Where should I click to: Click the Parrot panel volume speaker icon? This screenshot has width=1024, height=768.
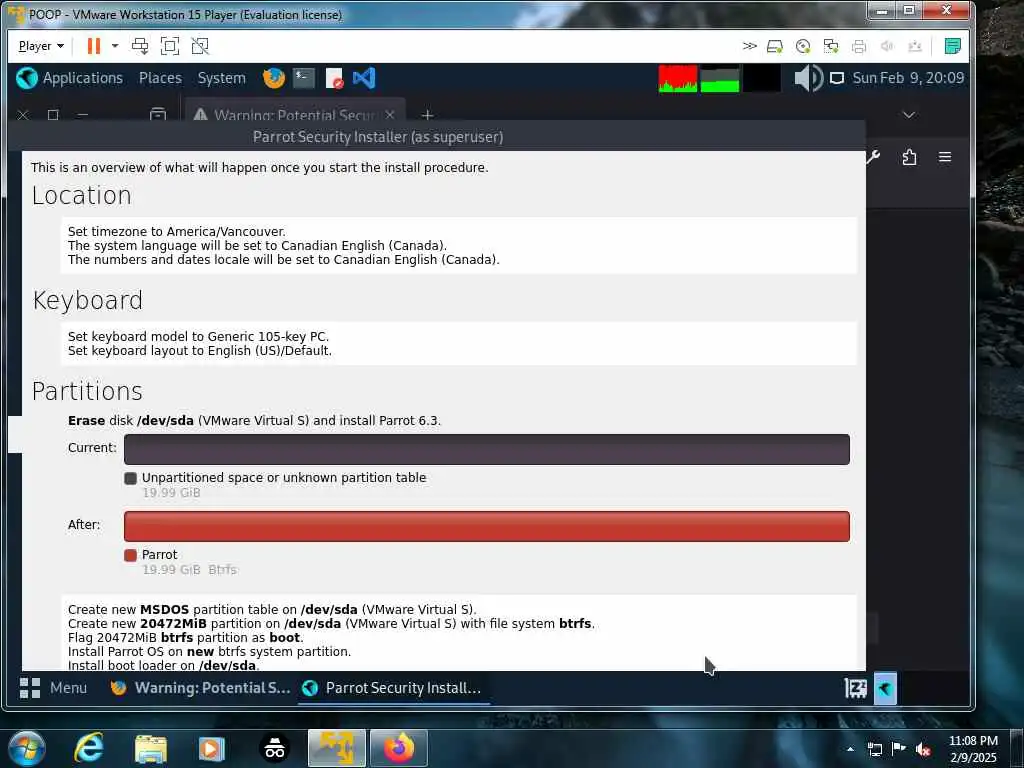808,78
